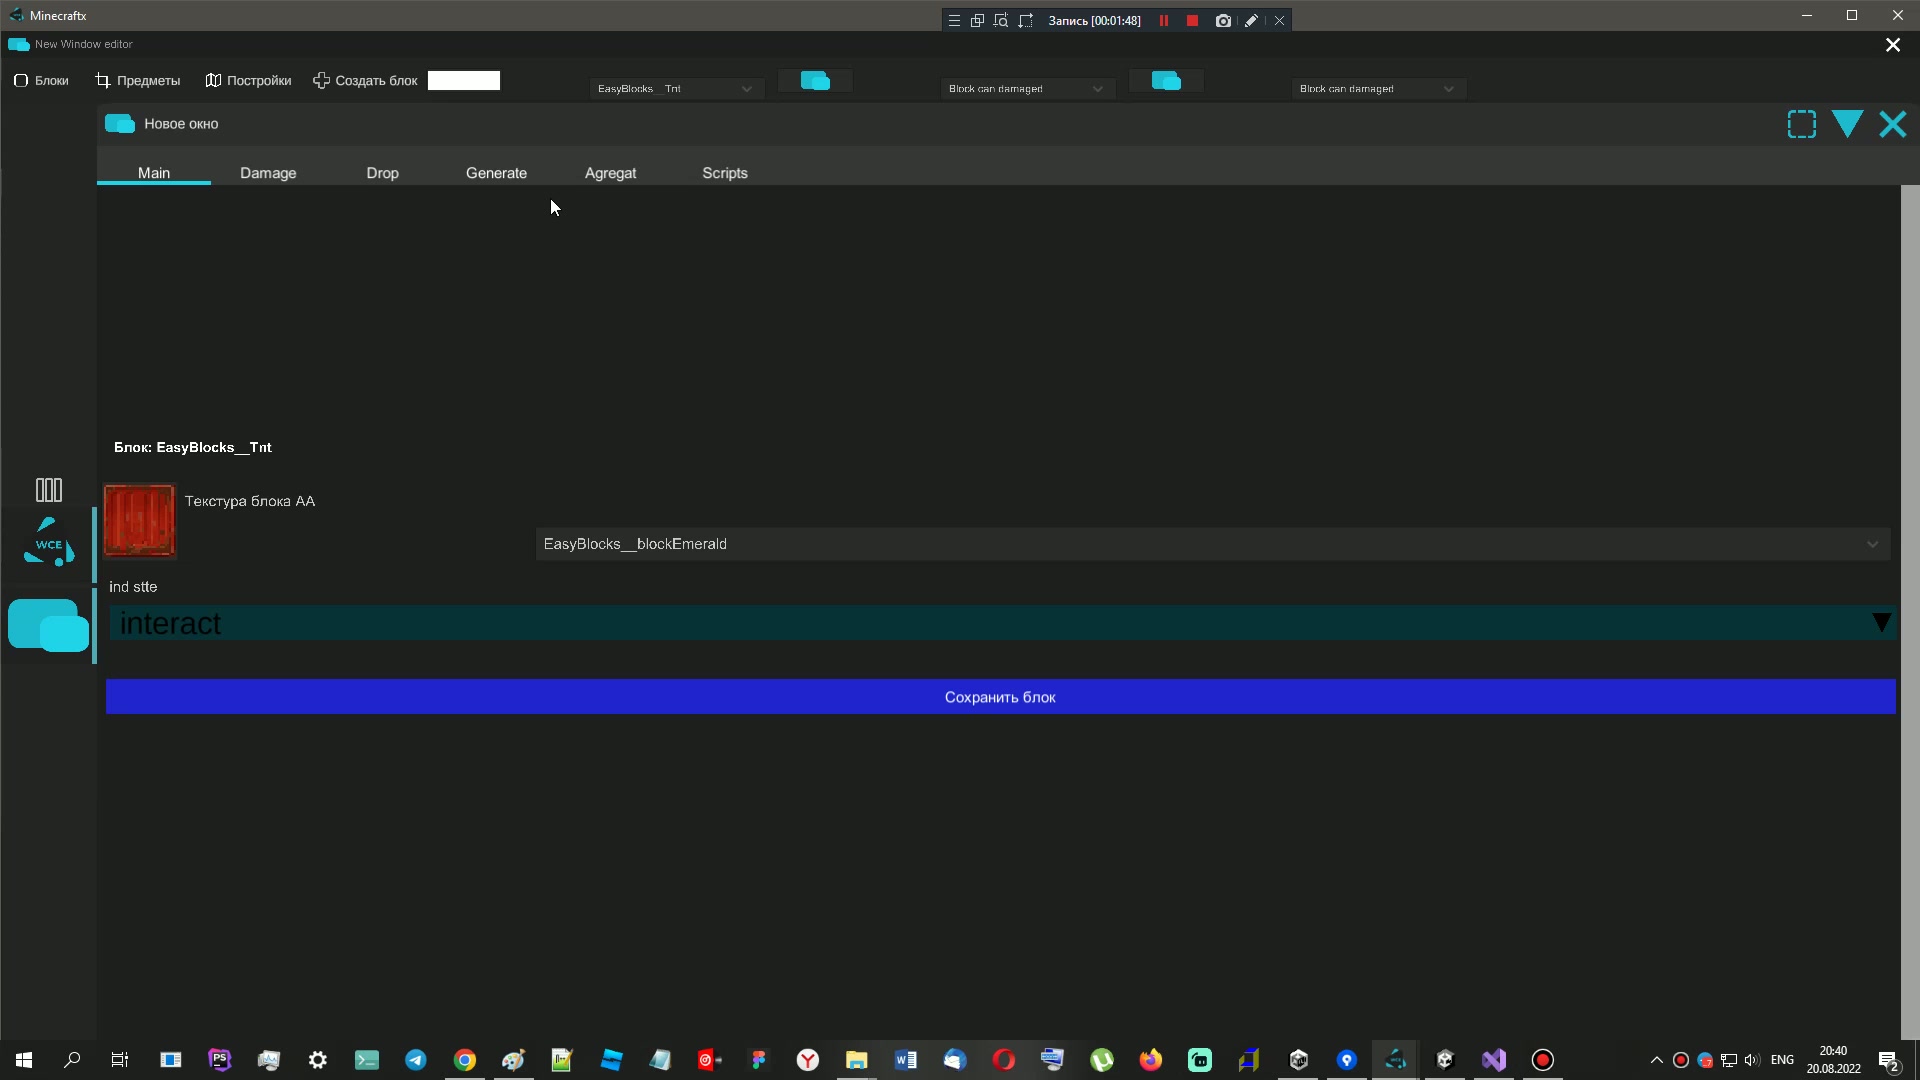
Task: Stop the screen recording
Action: coord(1192,20)
